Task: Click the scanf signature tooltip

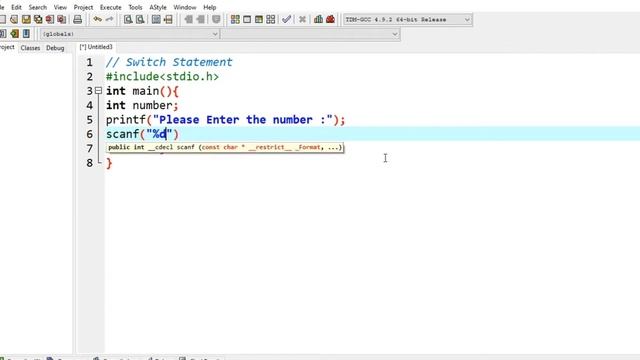Action: (225, 147)
